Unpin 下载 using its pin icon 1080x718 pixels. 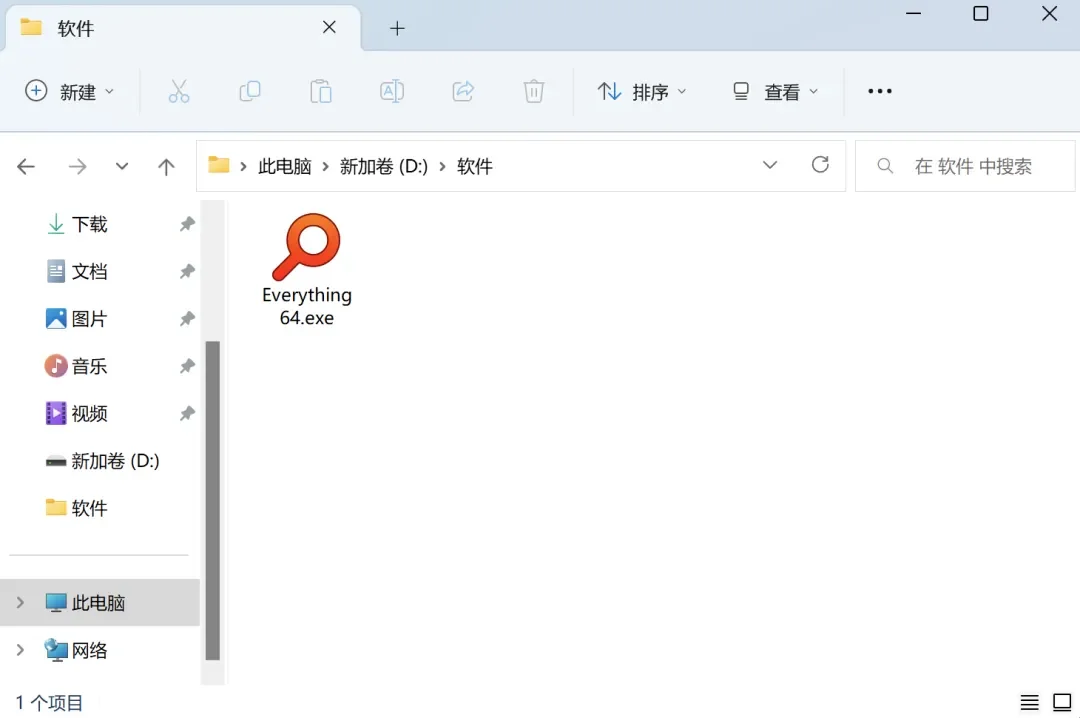coord(187,224)
